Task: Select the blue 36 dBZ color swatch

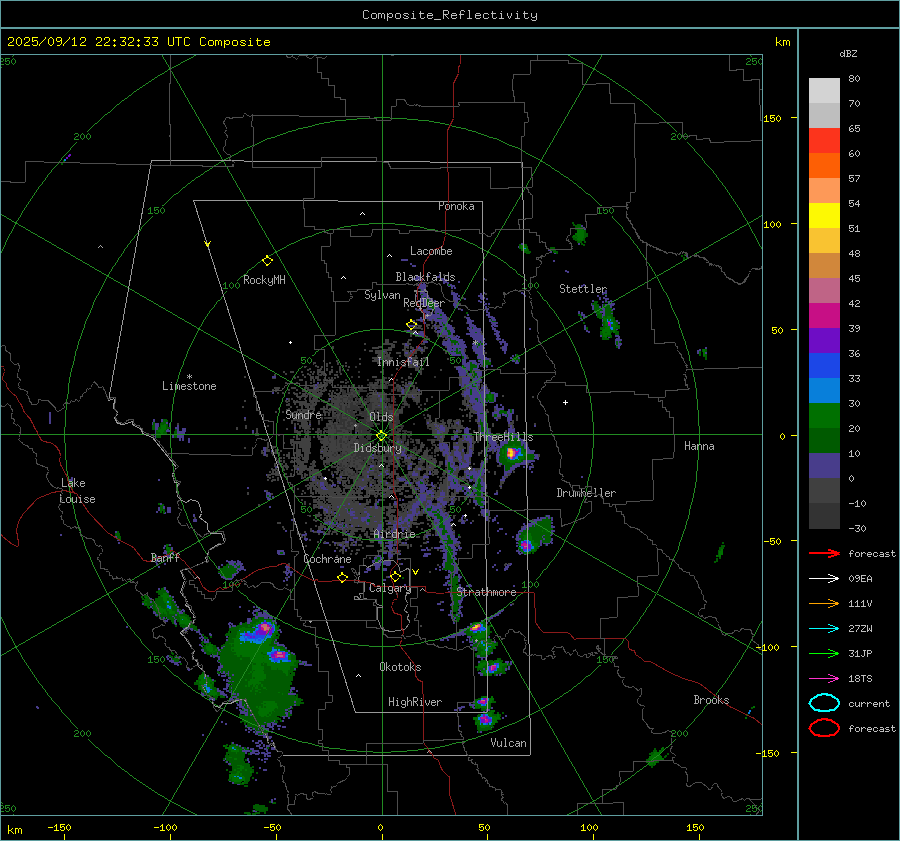Action: tap(824, 366)
